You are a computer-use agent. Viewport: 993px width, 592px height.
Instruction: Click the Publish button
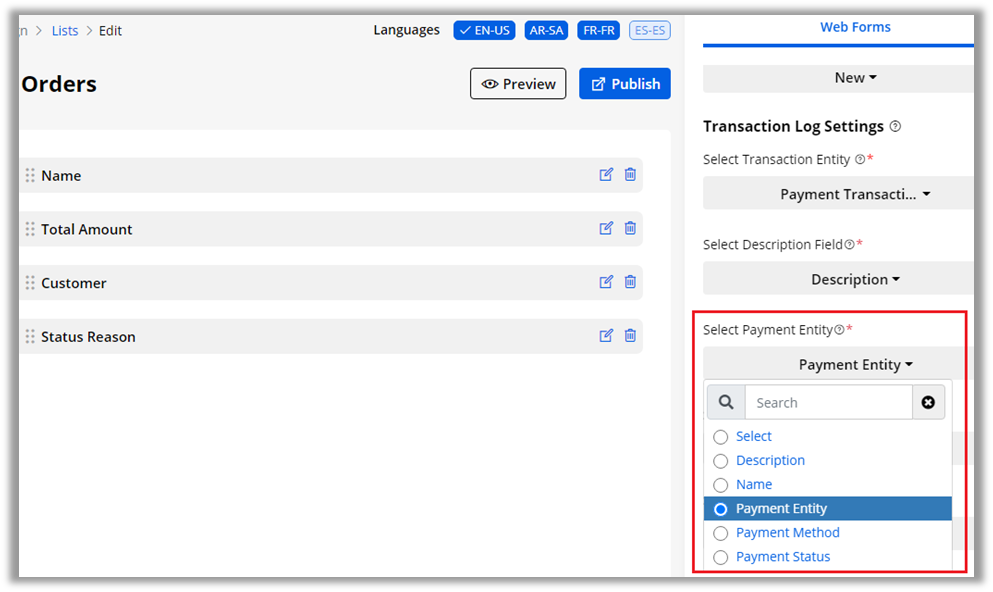[624, 84]
